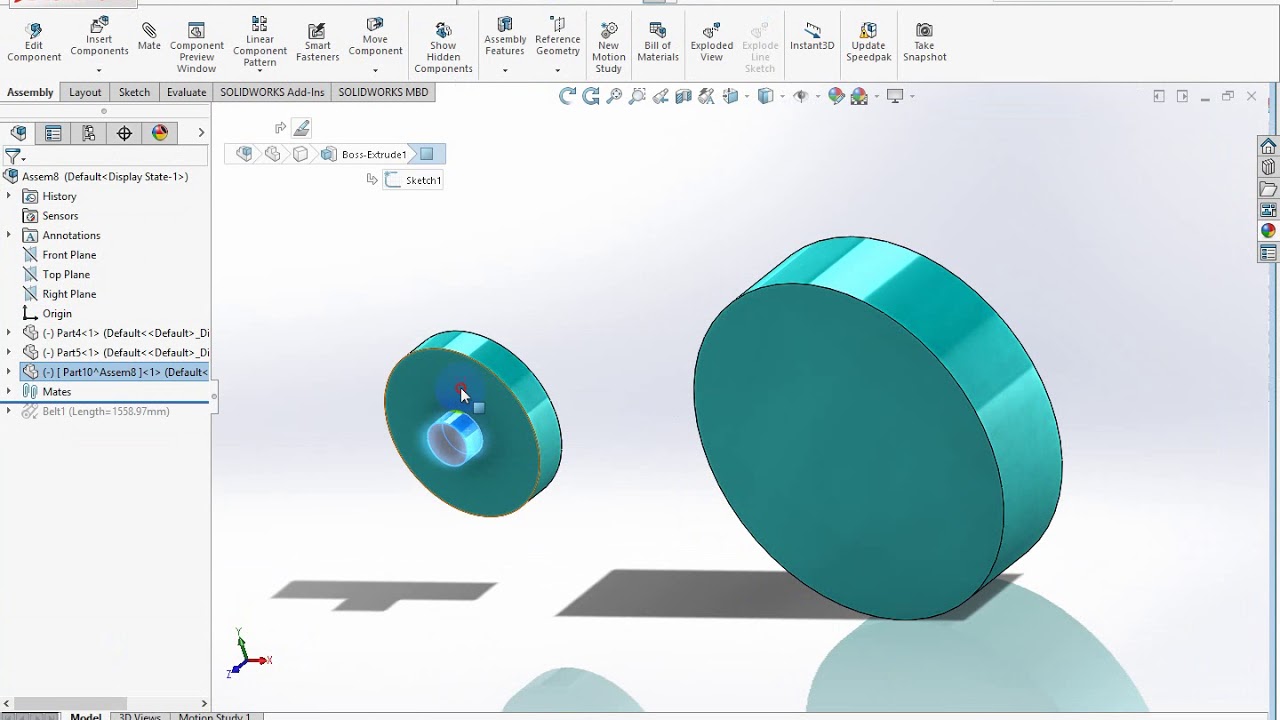Select the Mate tool
The height and width of the screenshot is (720, 1280).
(149, 38)
